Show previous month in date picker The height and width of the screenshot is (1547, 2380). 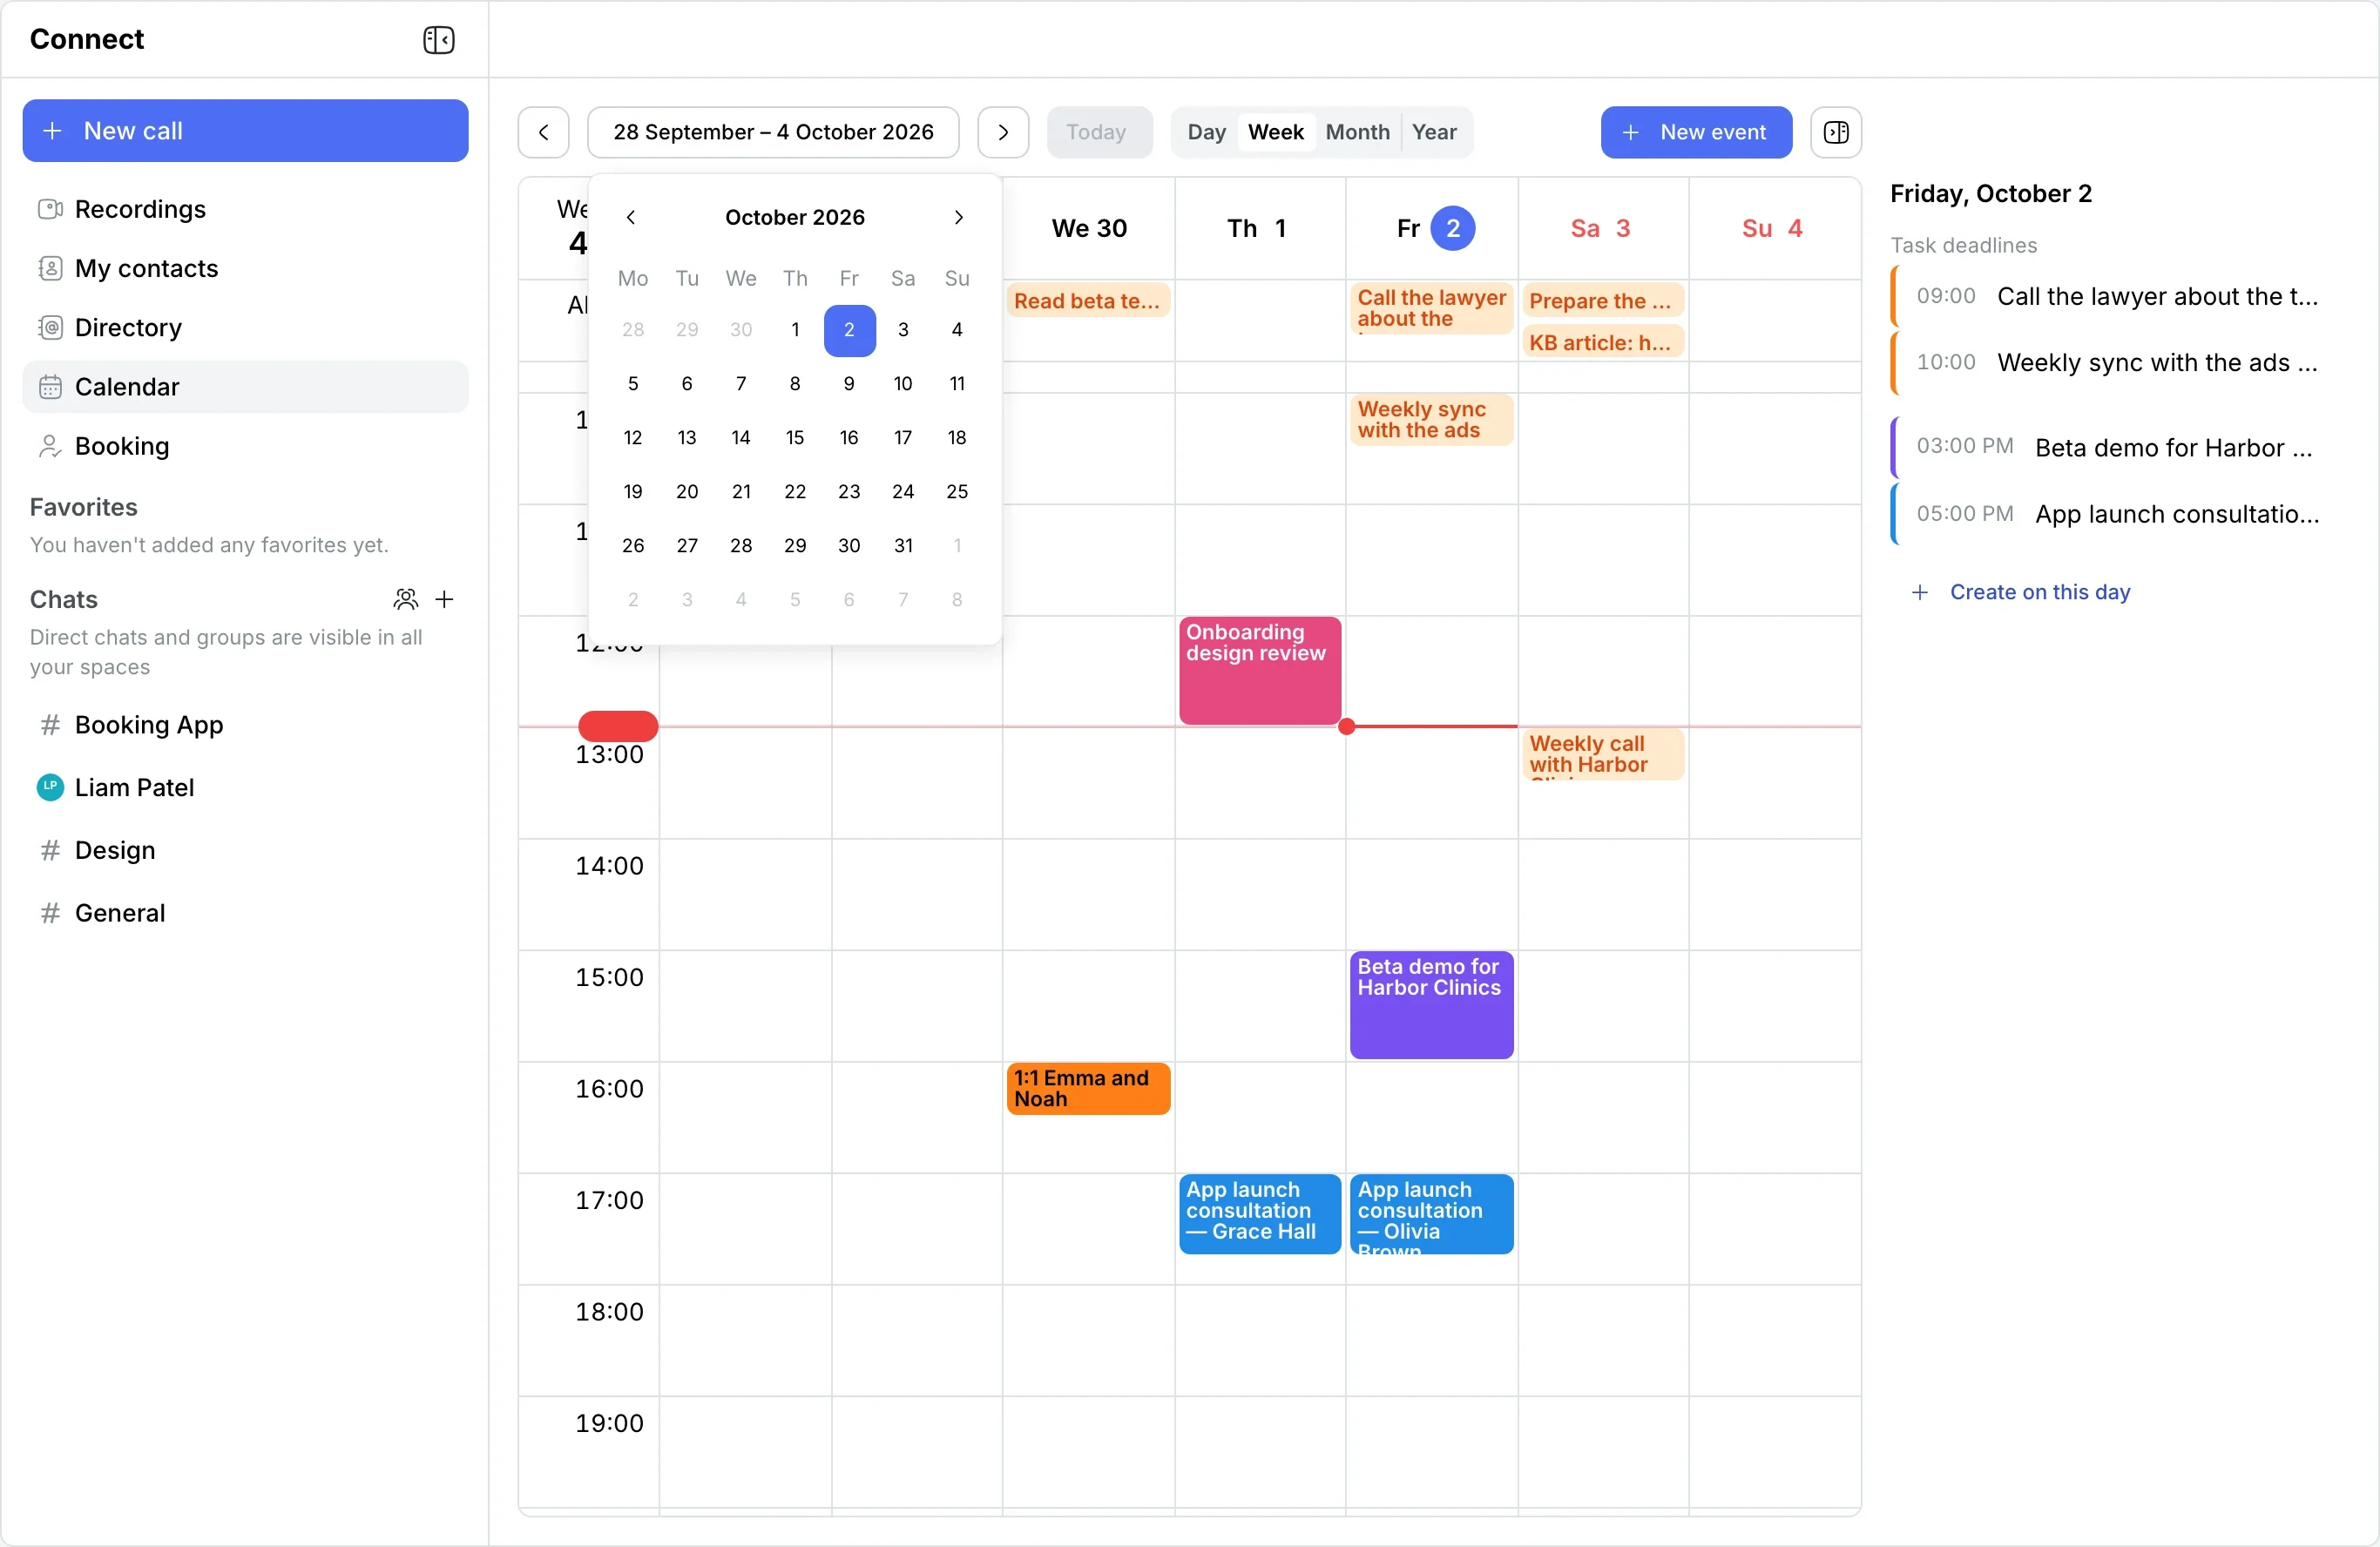(631, 217)
